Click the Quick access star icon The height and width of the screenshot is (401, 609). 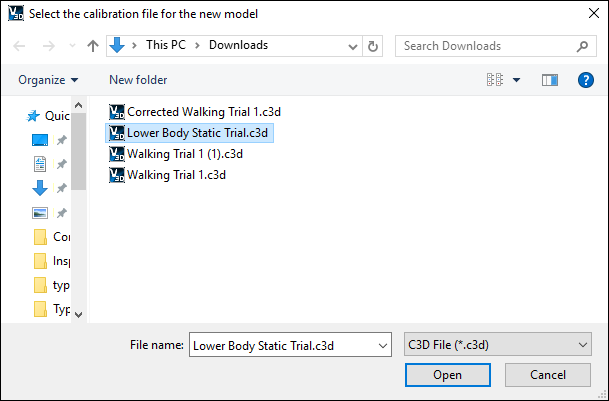click(x=33, y=116)
